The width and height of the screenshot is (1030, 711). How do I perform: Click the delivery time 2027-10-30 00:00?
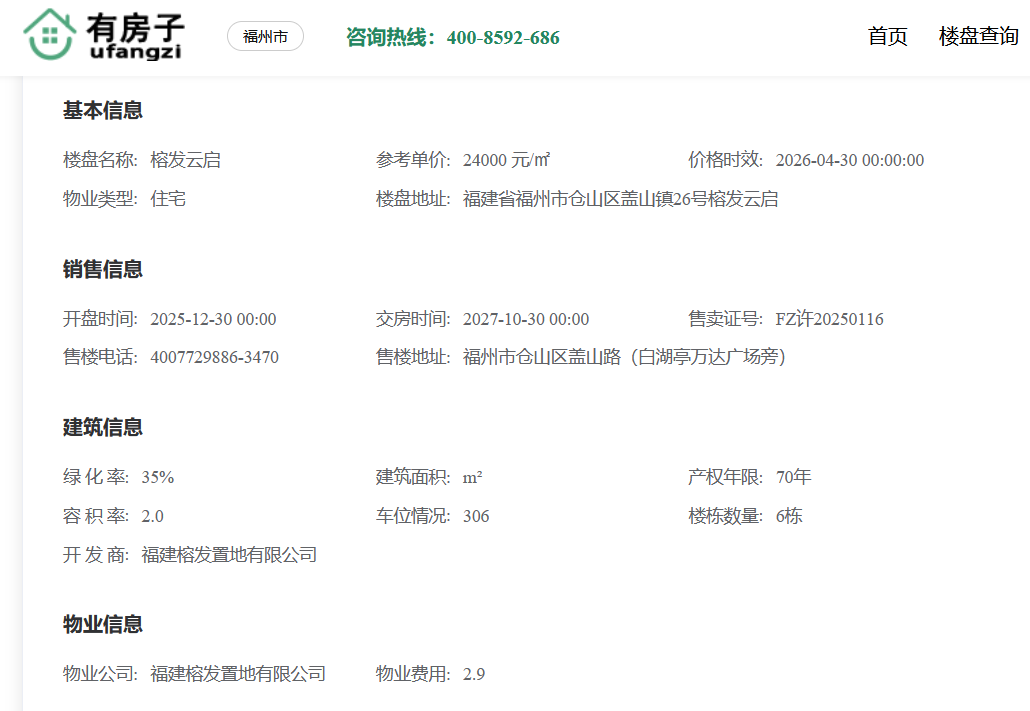coord(526,319)
